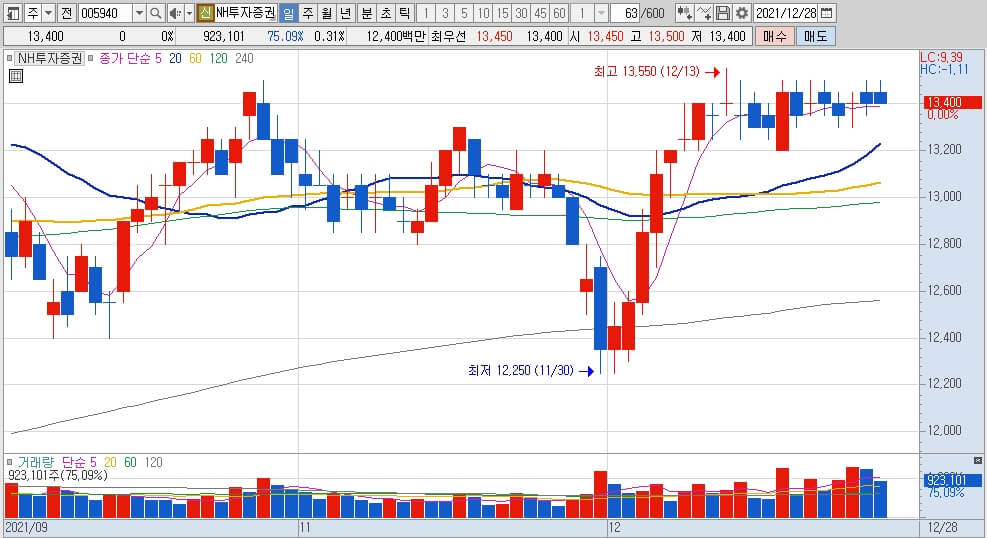Click the panel layout icon at the toolbar start
Screen dimensions: 987x538
[13, 13]
